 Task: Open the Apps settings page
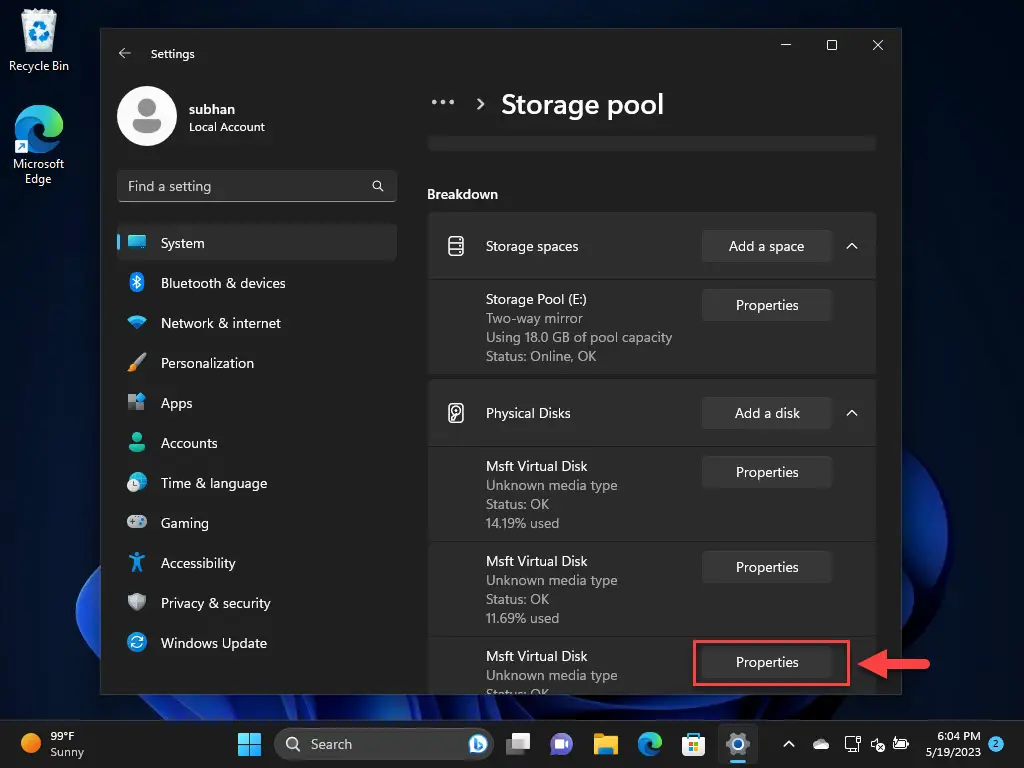(x=176, y=403)
